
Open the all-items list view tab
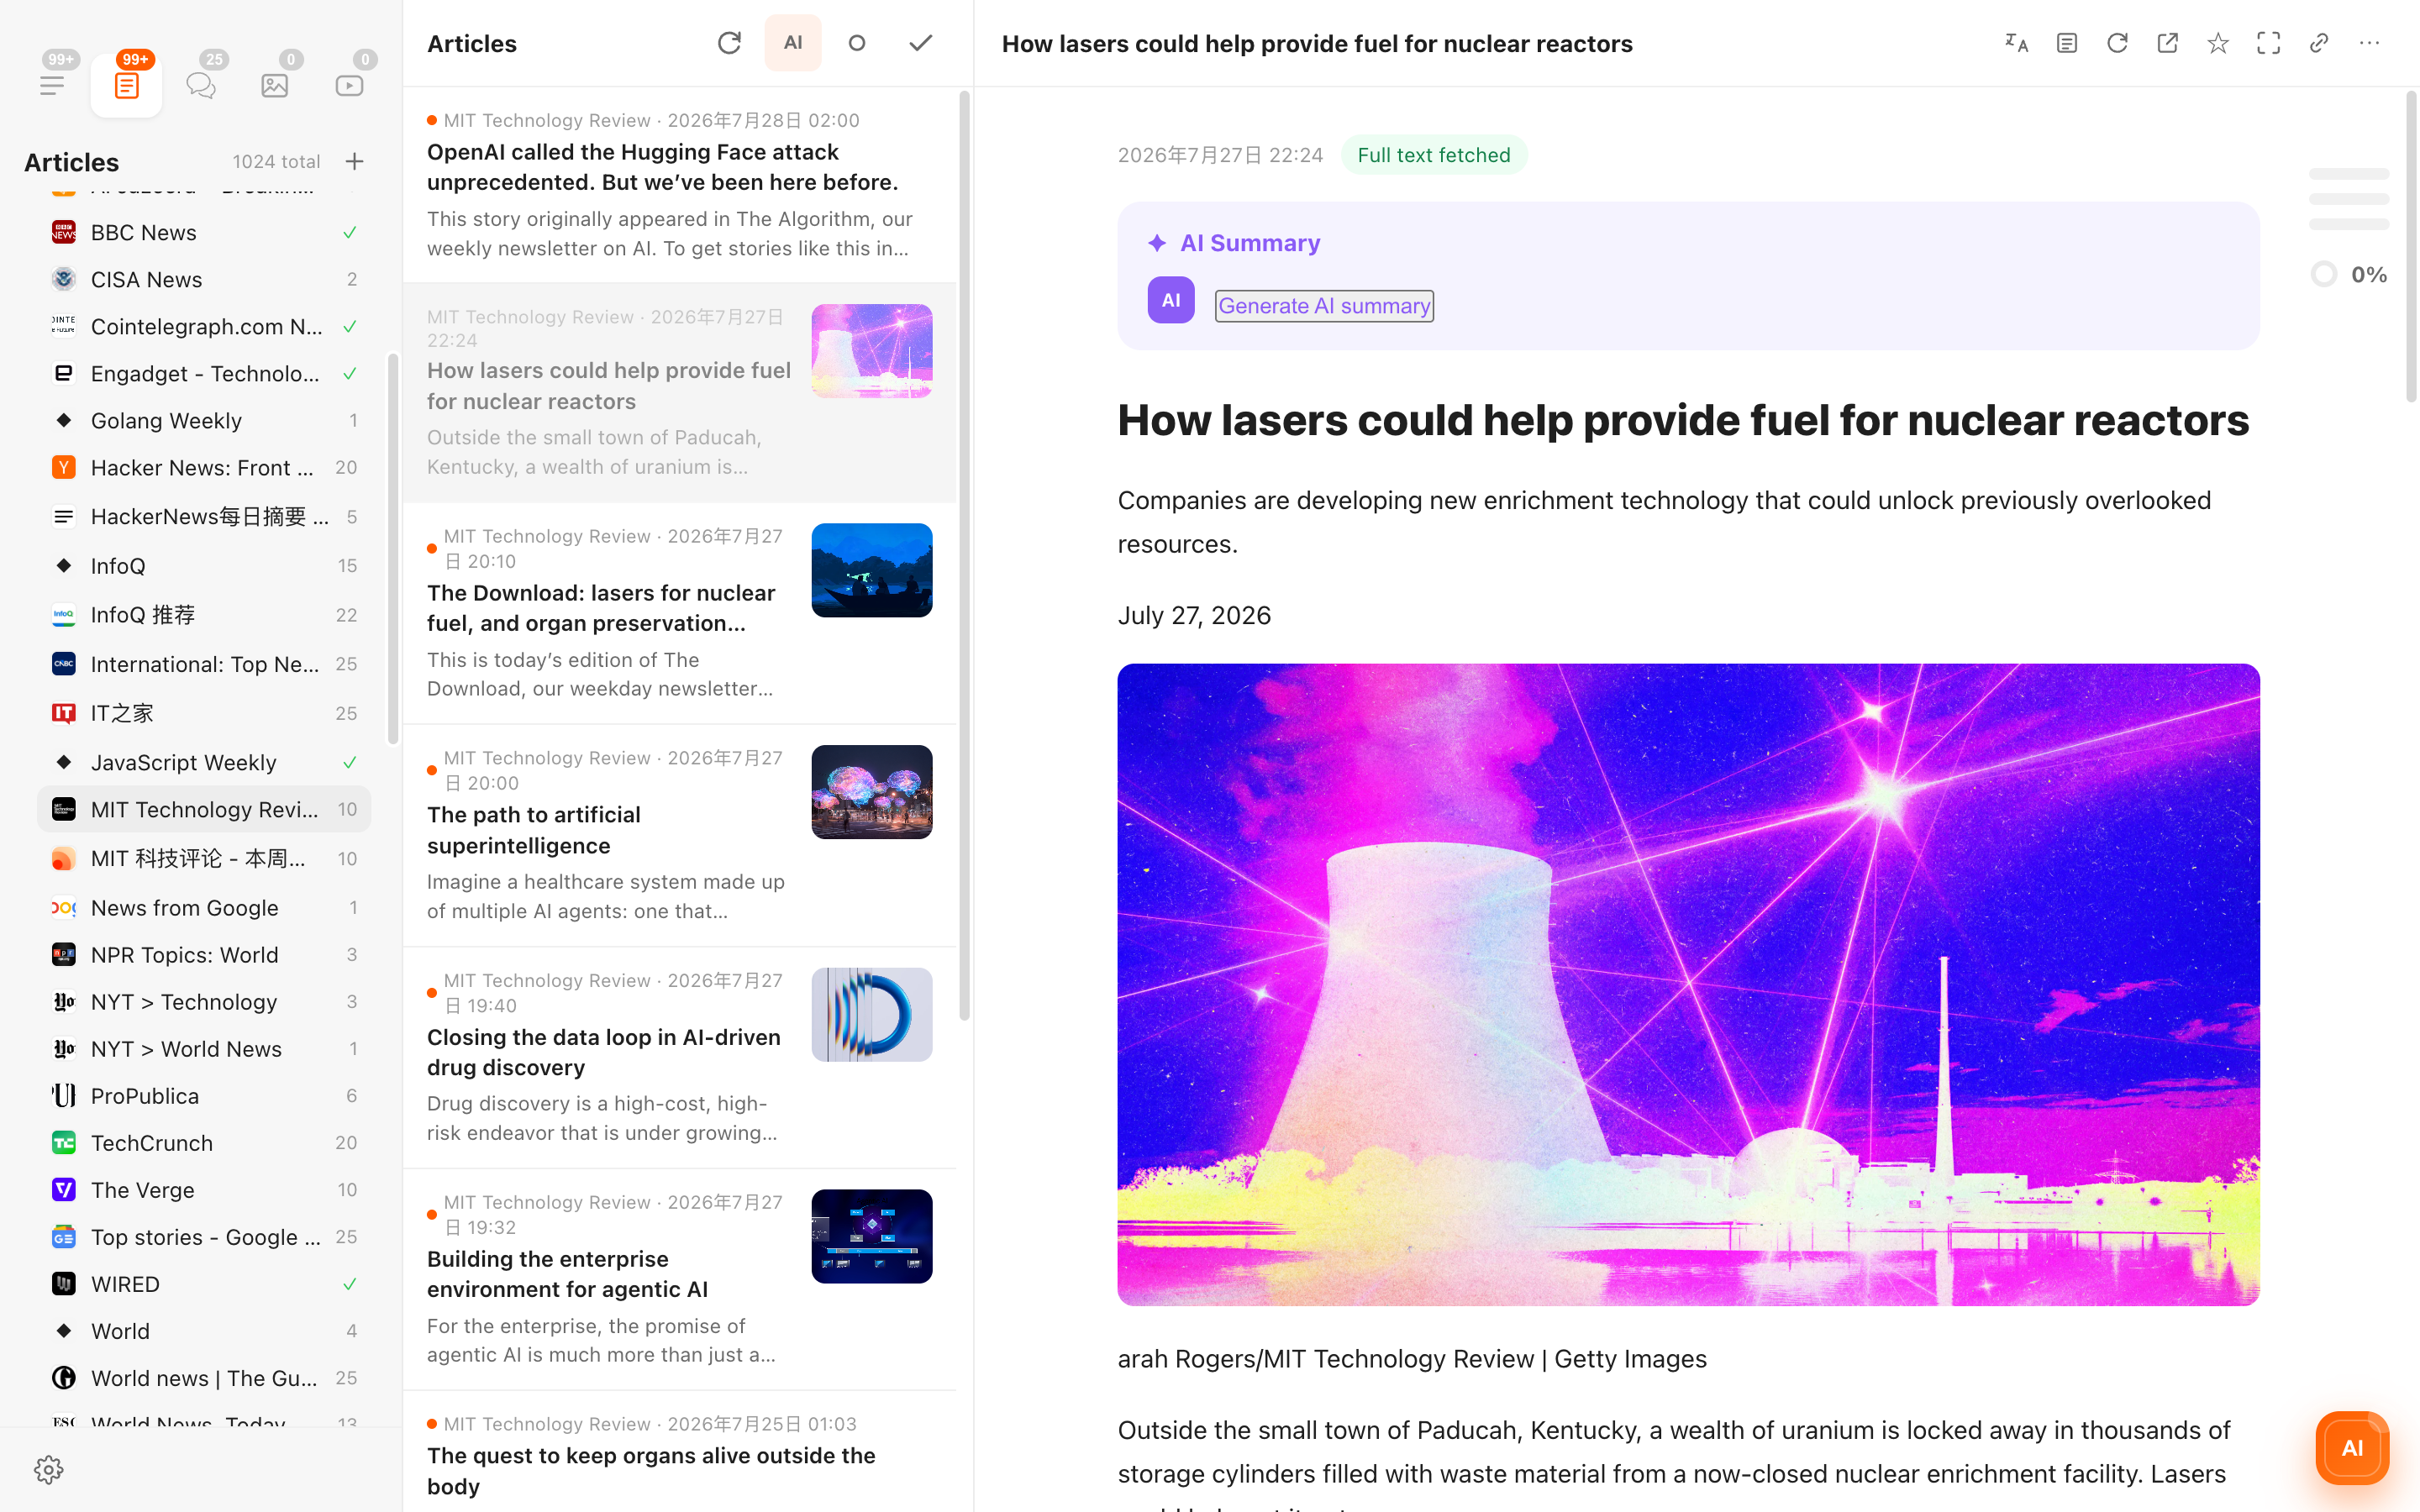pos(53,85)
